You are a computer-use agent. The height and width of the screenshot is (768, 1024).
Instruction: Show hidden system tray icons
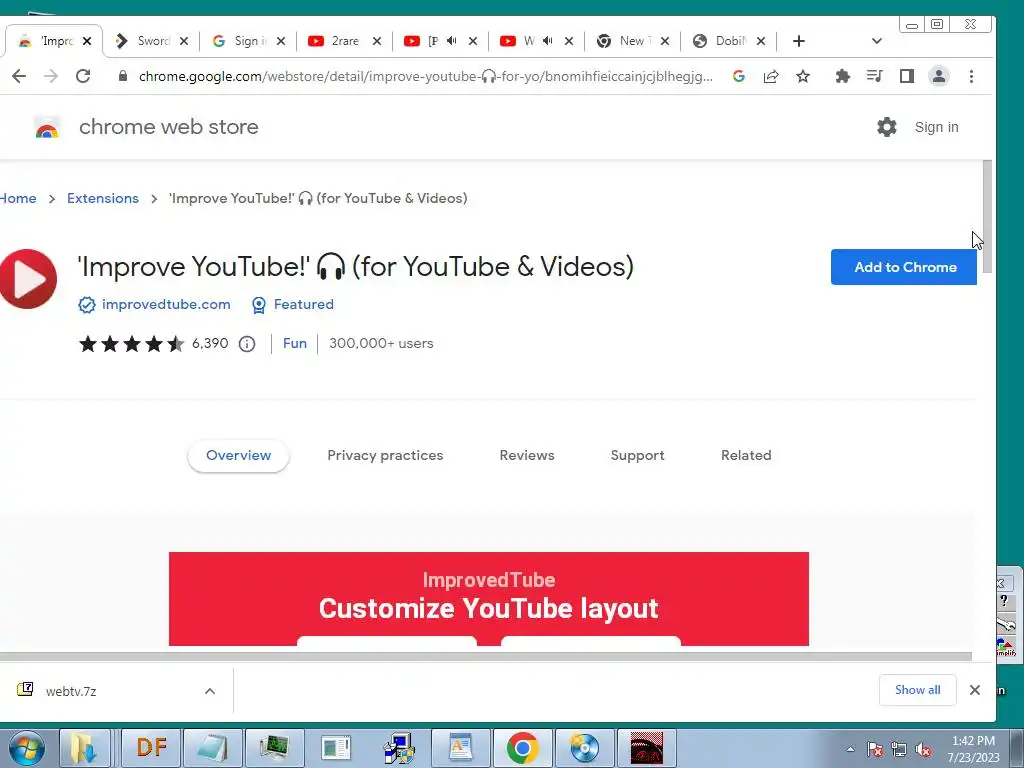click(850, 749)
